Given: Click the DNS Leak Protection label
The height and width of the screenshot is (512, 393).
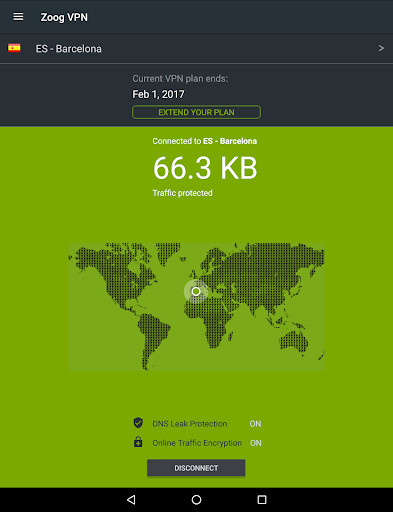Looking at the screenshot, I should point(190,424).
